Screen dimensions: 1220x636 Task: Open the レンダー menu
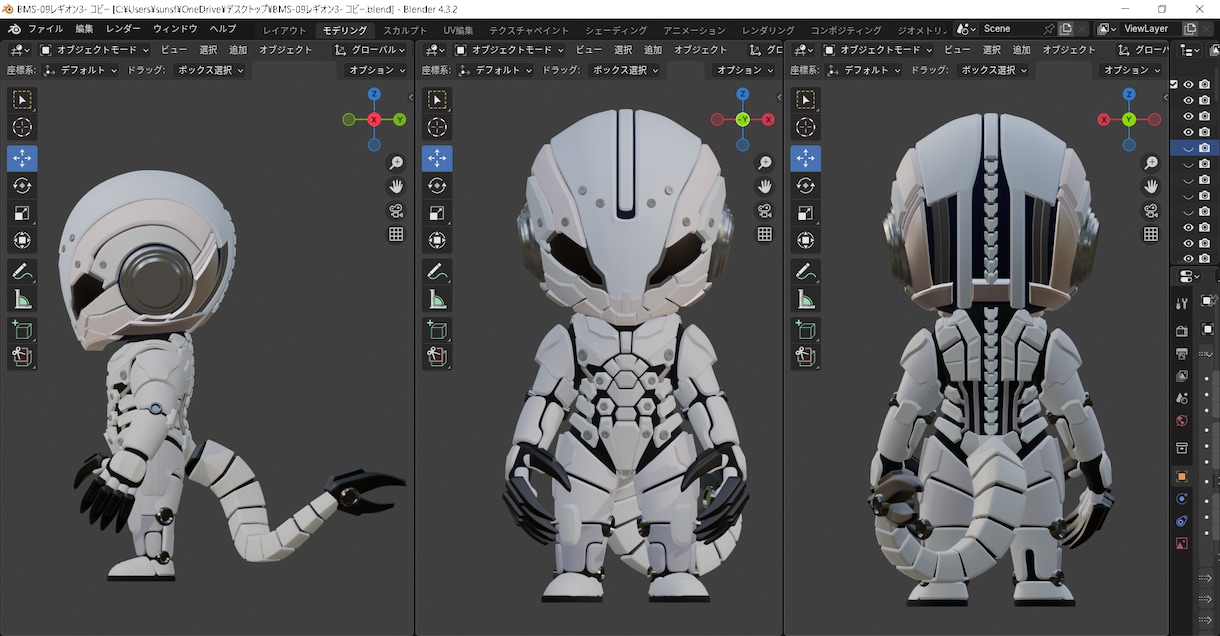click(123, 29)
